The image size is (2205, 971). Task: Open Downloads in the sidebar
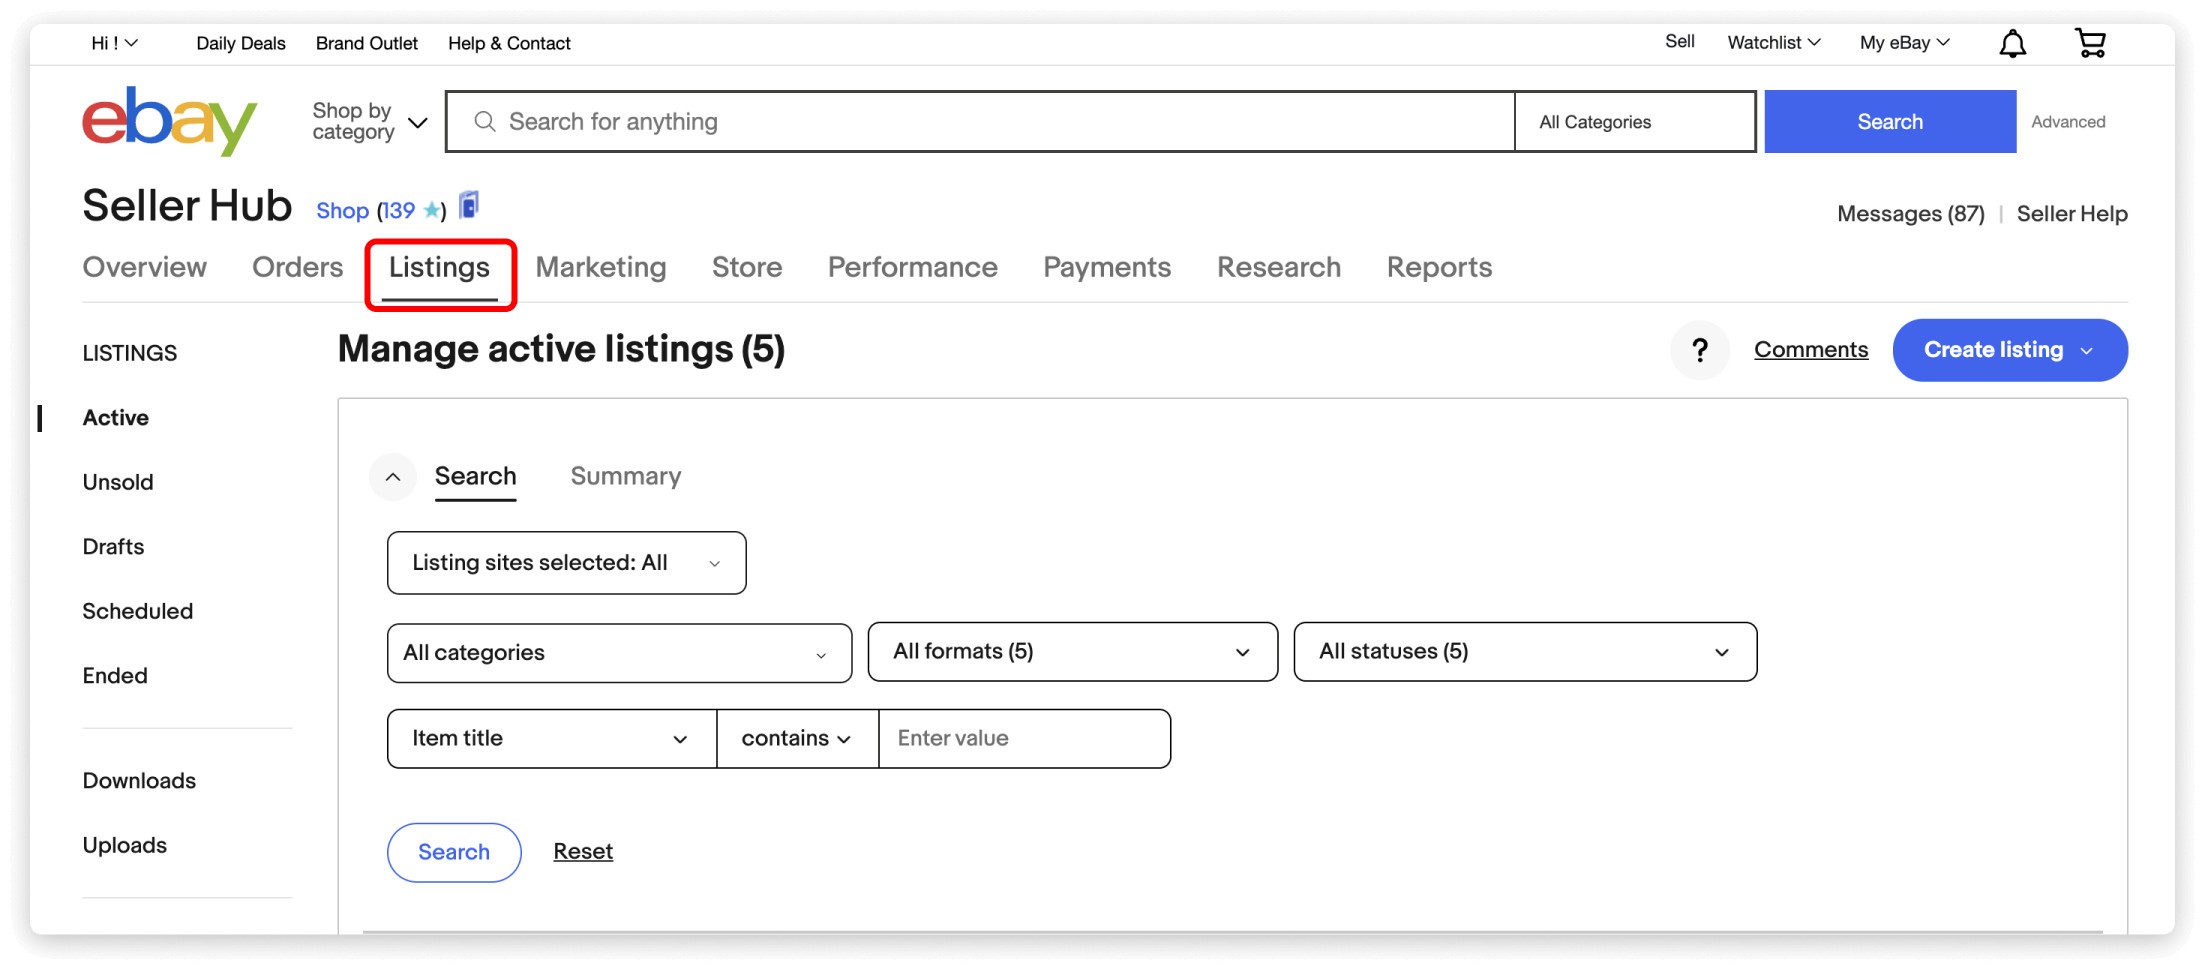[x=139, y=781]
